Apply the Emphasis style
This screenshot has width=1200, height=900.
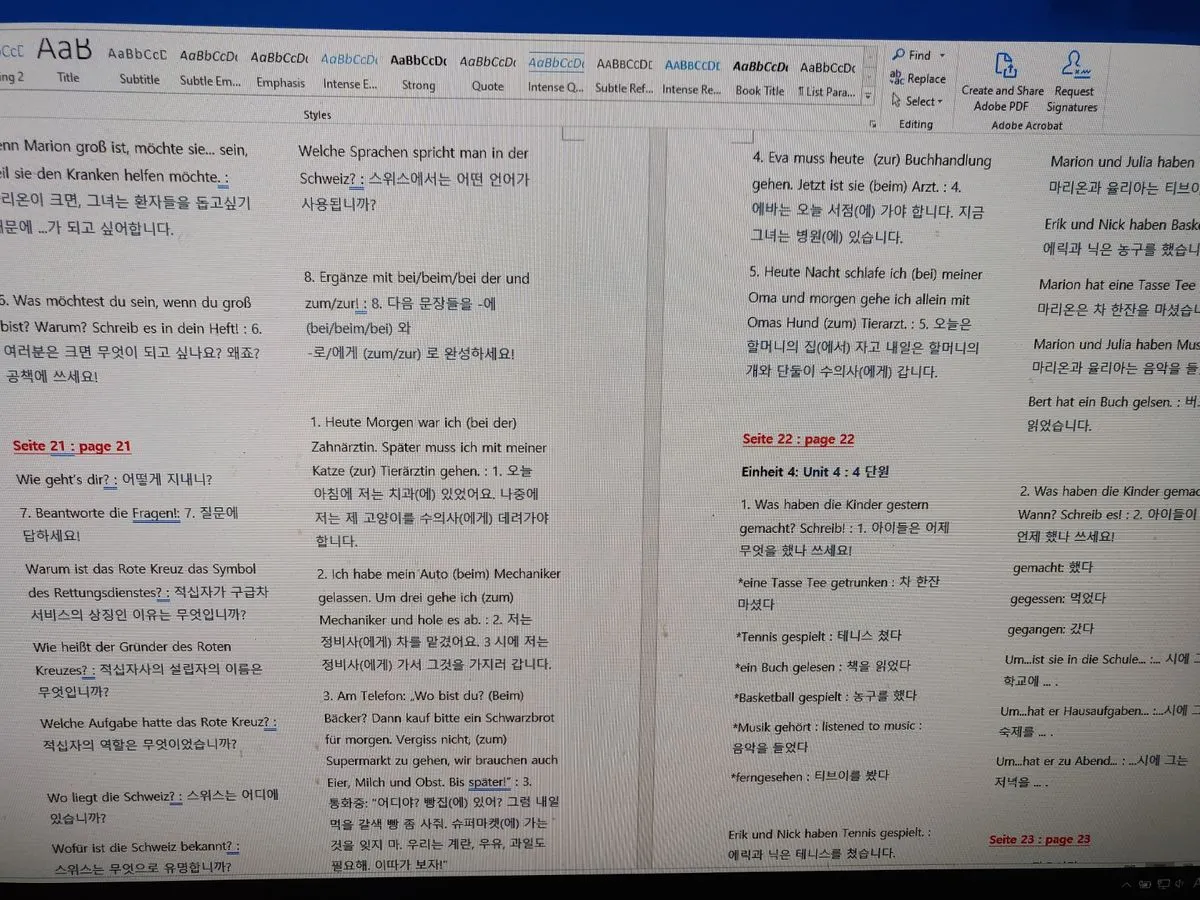280,69
